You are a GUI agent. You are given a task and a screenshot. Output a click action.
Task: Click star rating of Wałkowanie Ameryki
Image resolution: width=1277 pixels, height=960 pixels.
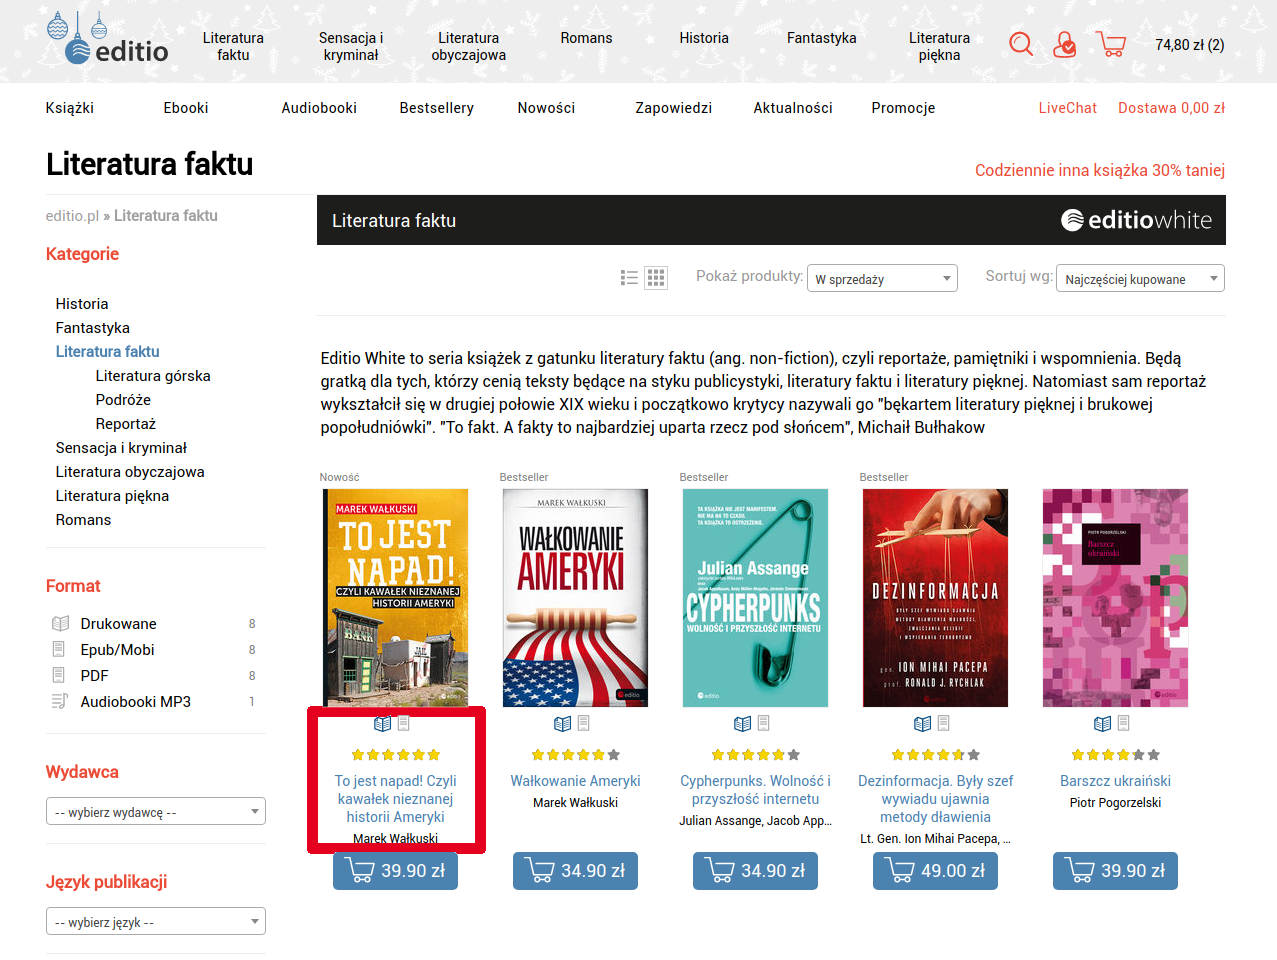[575, 755]
